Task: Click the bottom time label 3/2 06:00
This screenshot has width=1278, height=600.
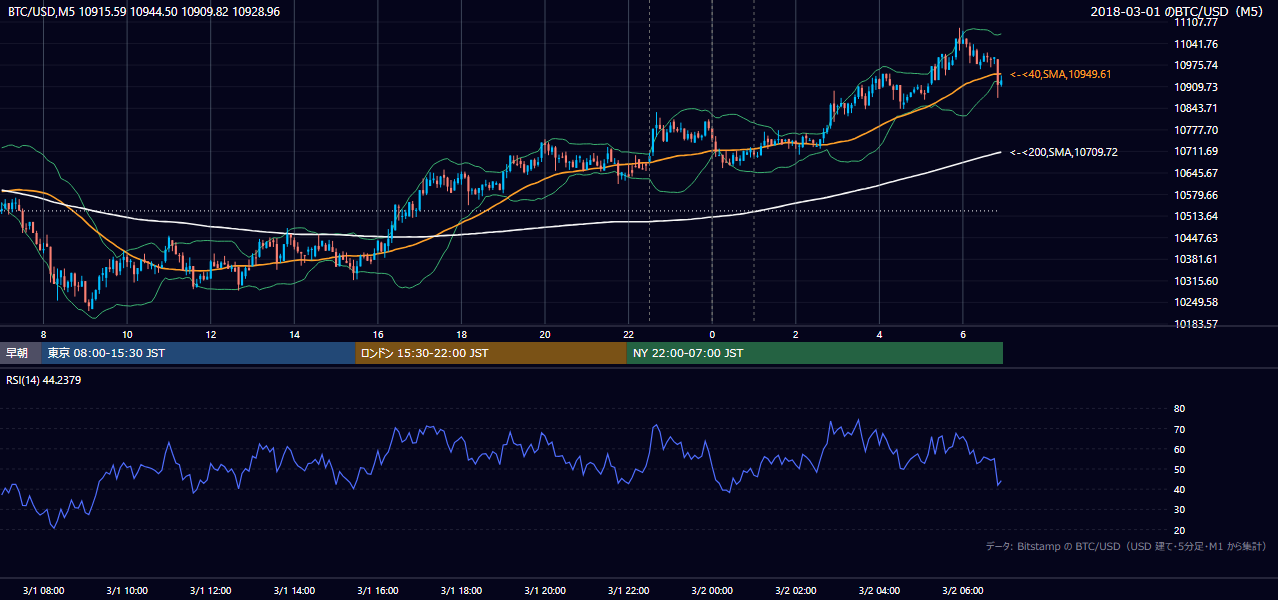Action: pos(962,590)
